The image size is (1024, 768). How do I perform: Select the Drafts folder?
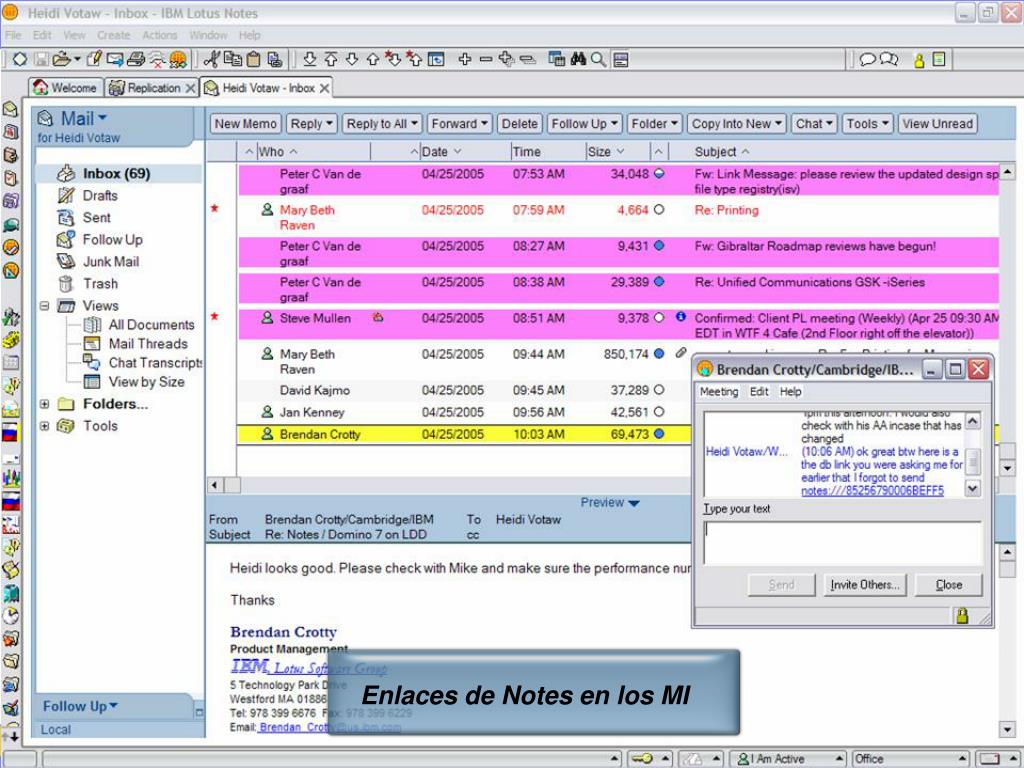click(x=100, y=195)
